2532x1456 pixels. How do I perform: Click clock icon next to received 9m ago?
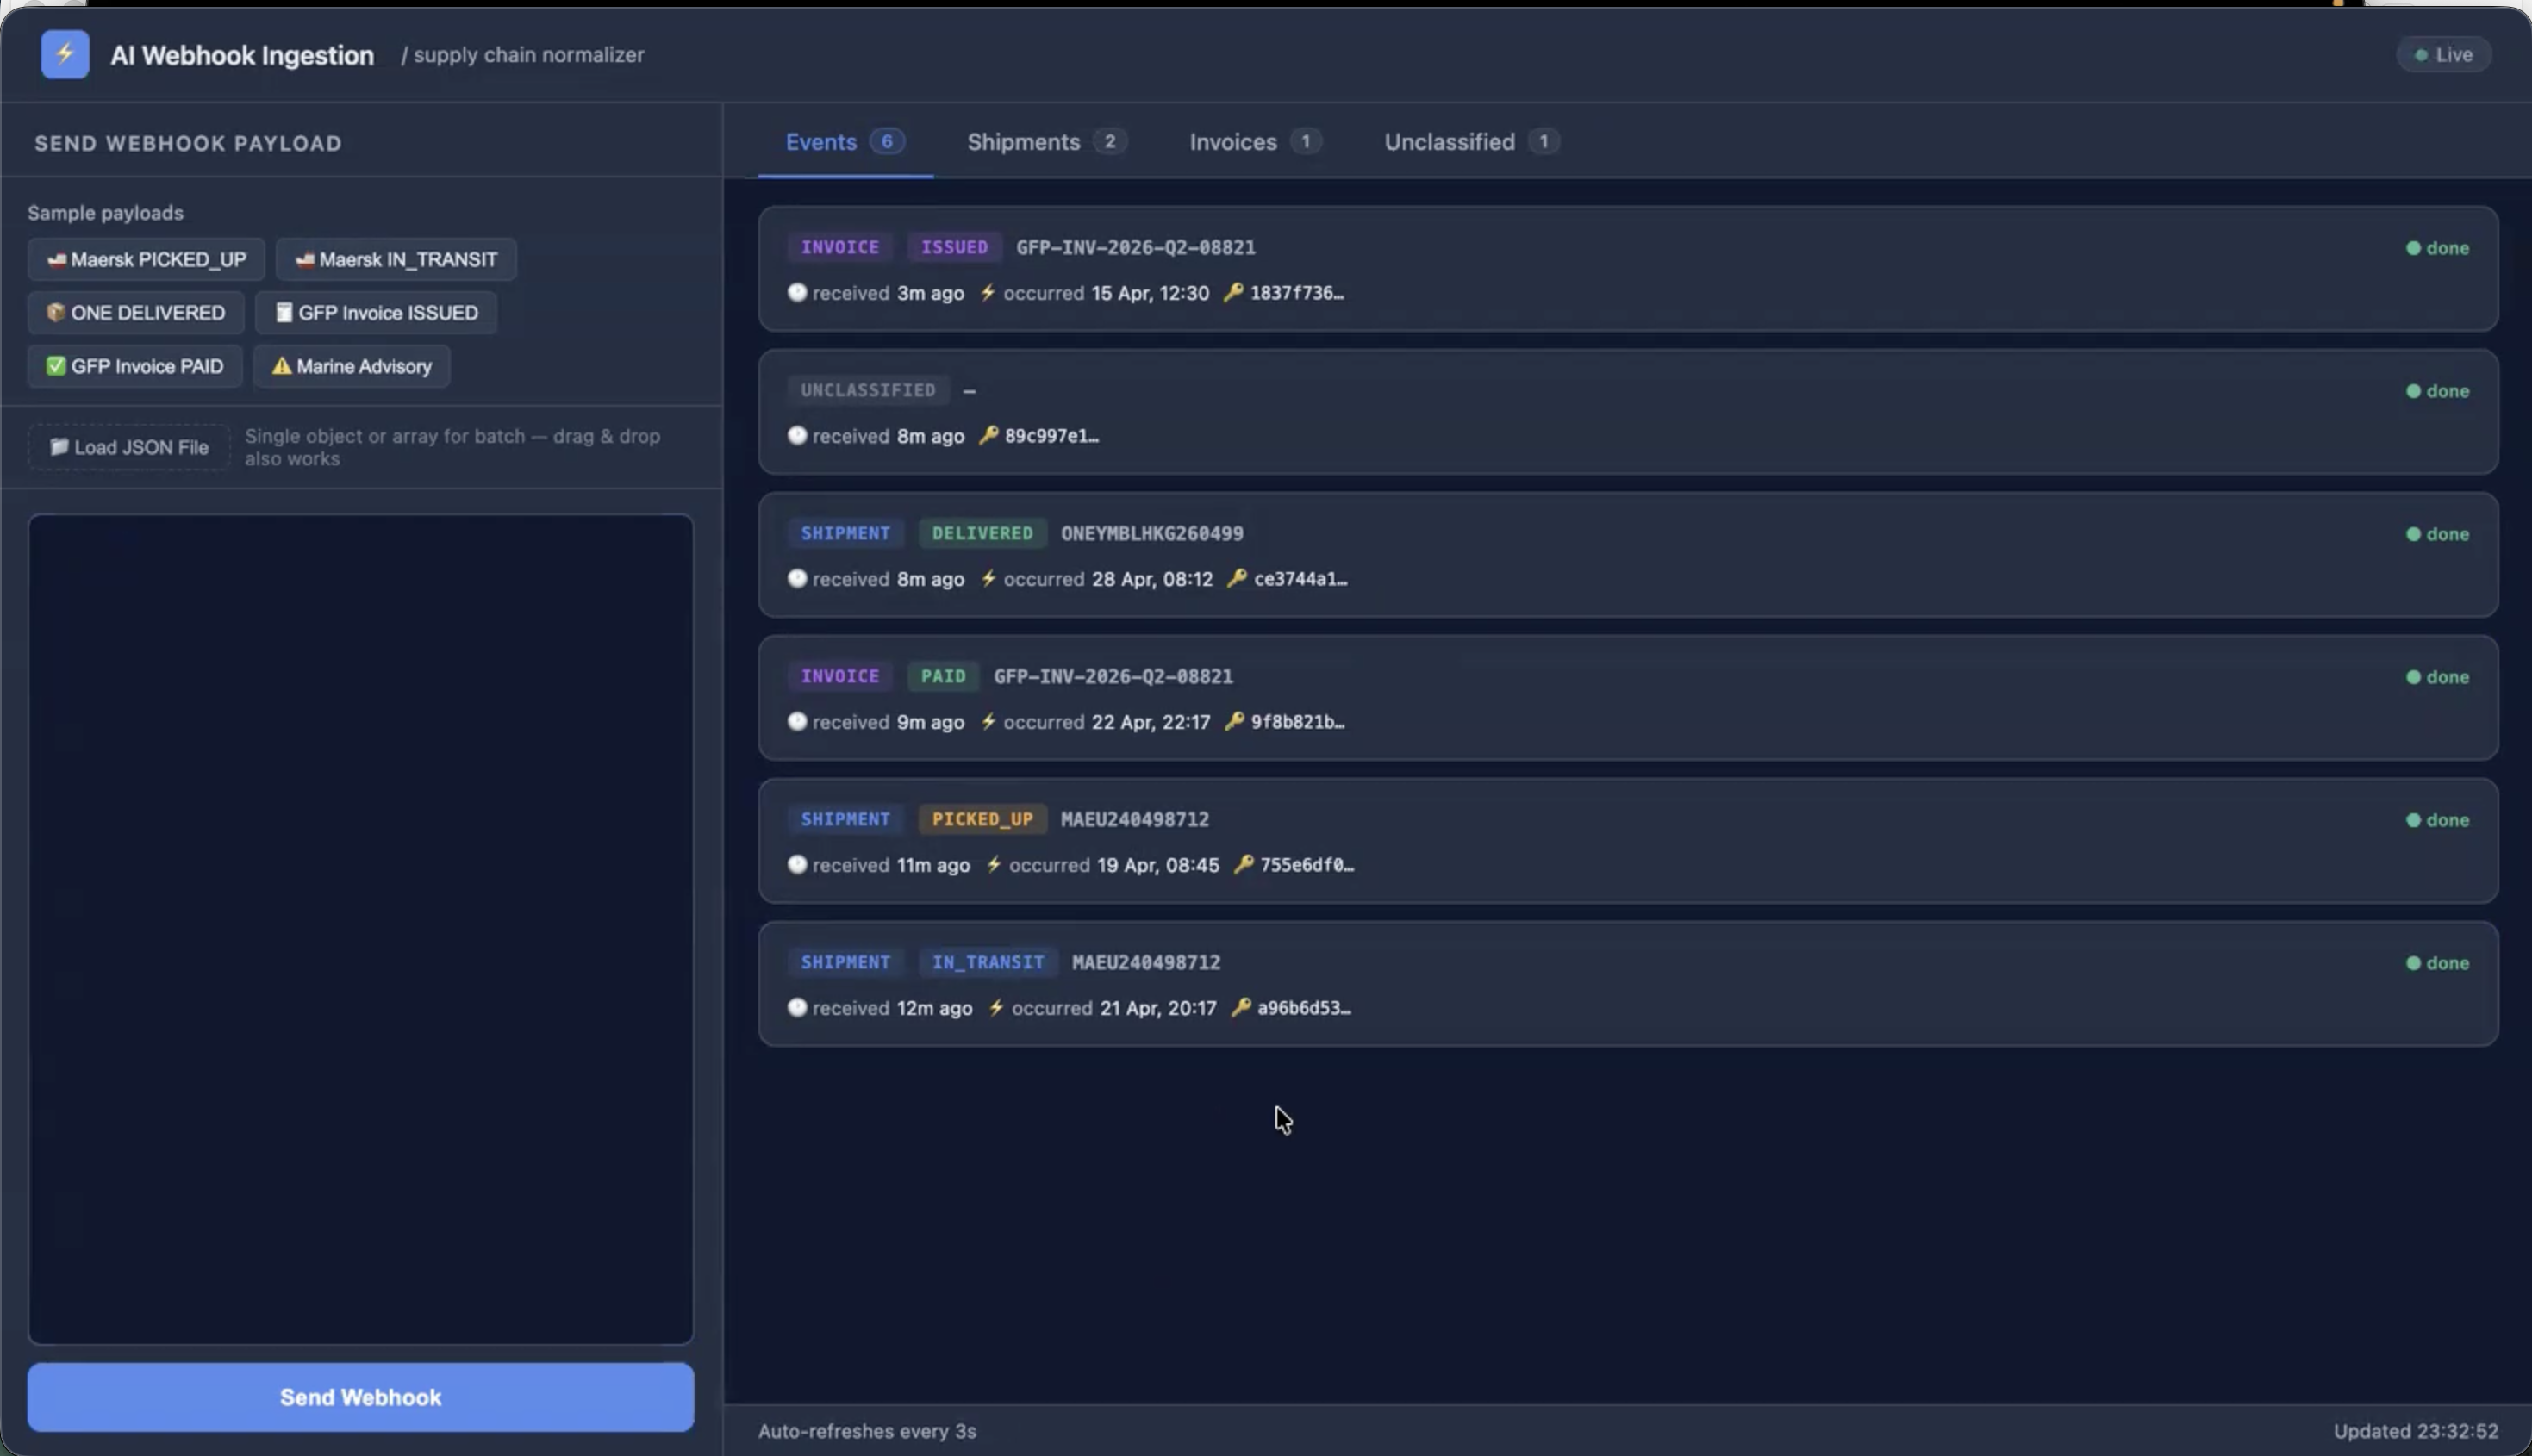point(797,721)
